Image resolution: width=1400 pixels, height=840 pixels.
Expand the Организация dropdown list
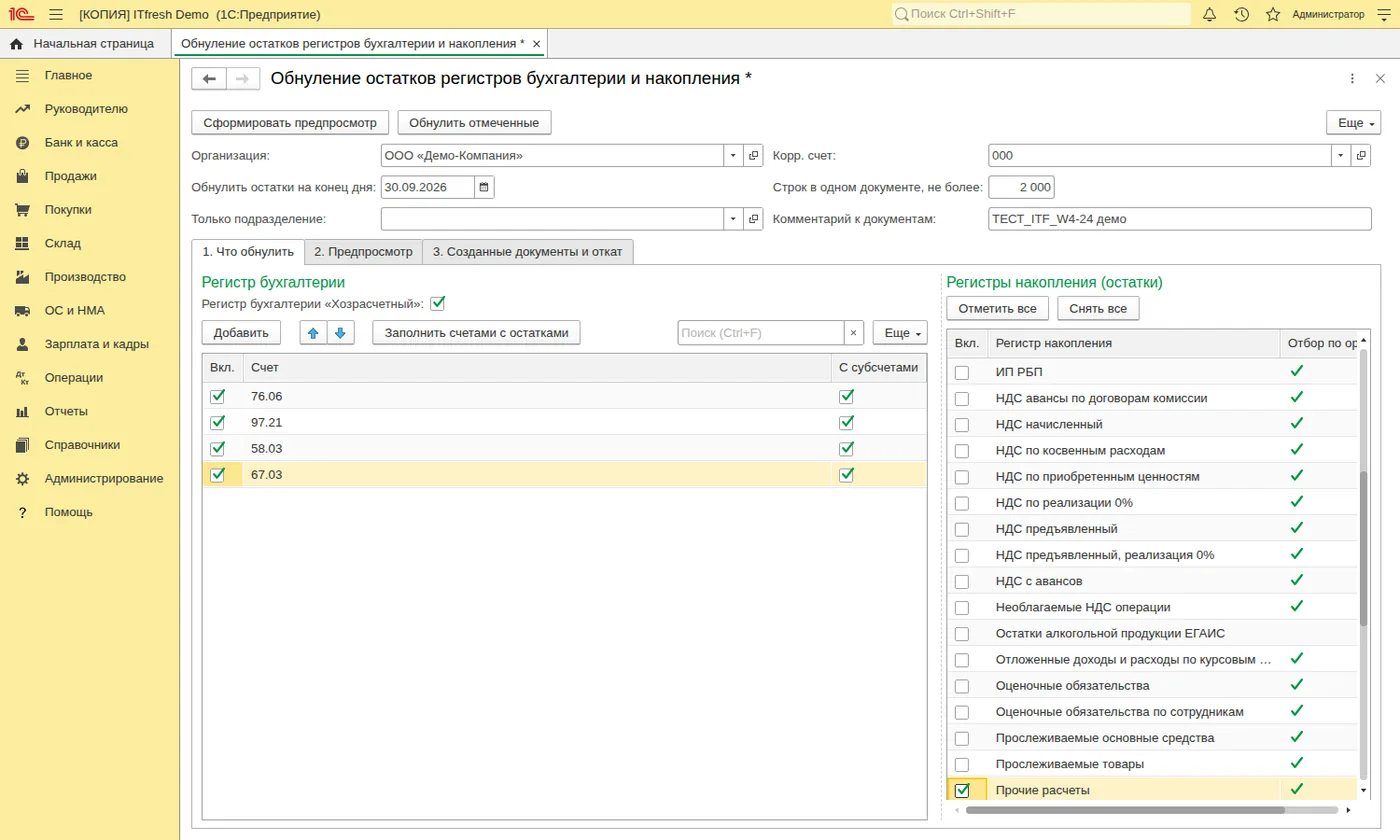coord(733,156)
